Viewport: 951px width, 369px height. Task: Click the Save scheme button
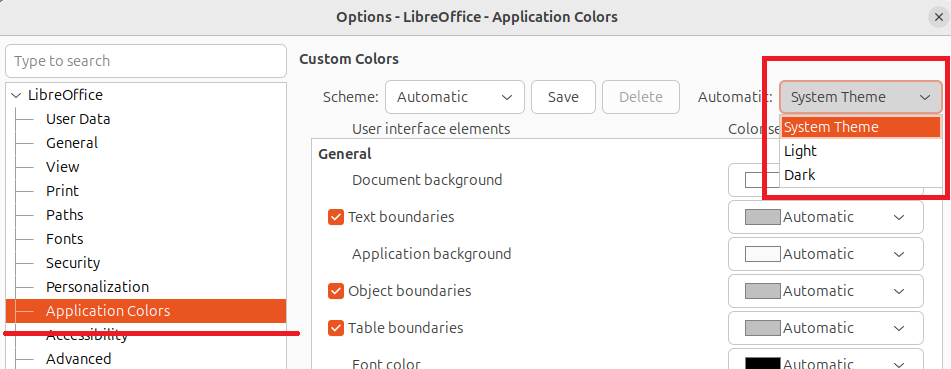point(563,97)
